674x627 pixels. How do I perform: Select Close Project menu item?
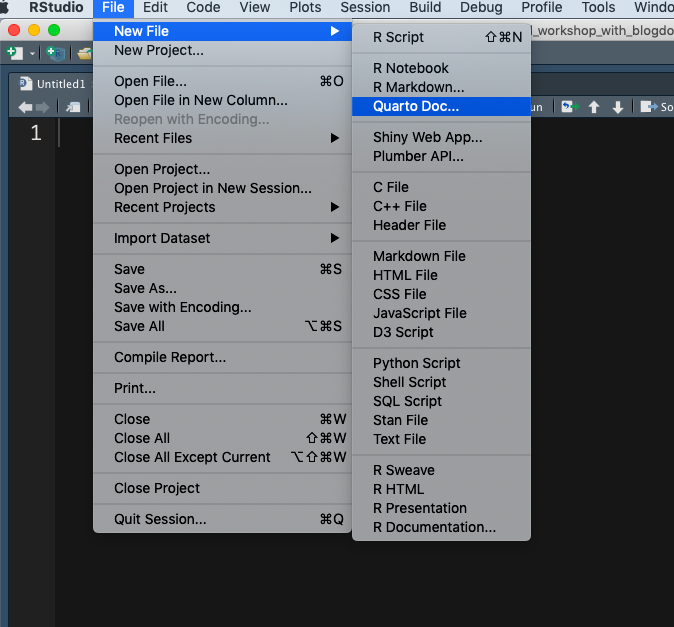pyautogui.click(x=223, y=488)
